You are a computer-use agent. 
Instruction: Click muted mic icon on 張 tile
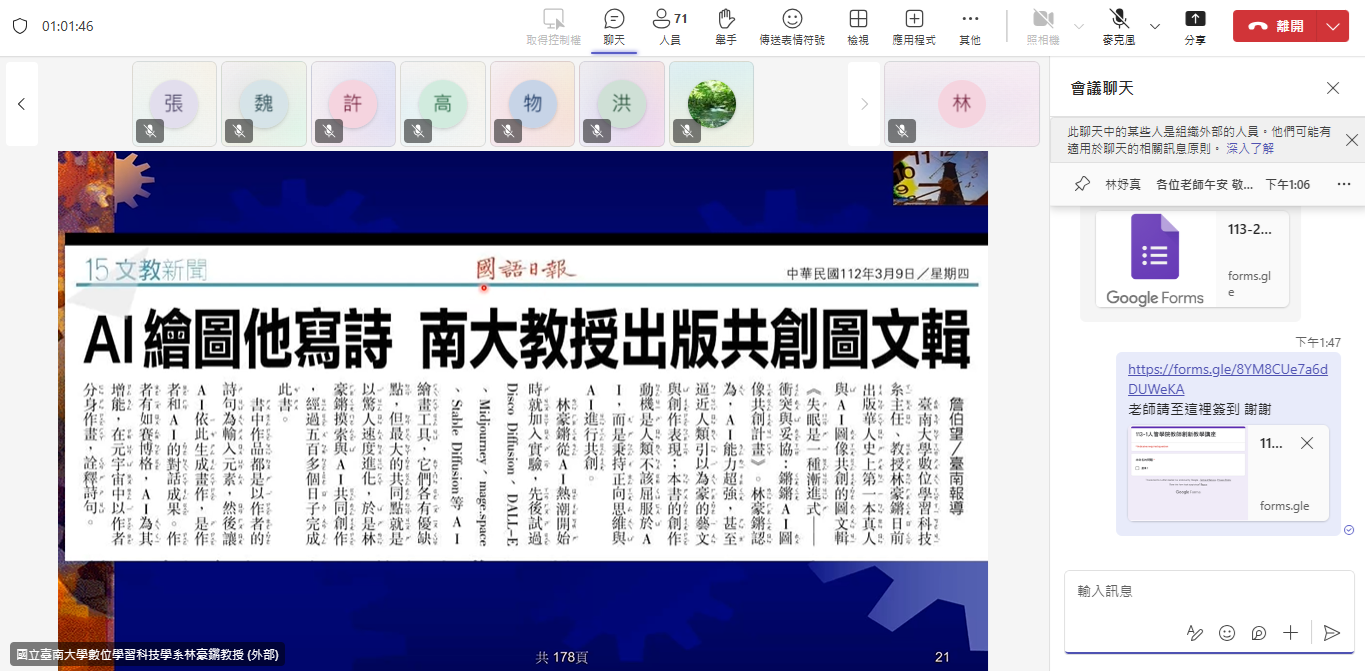click(150, 131)
